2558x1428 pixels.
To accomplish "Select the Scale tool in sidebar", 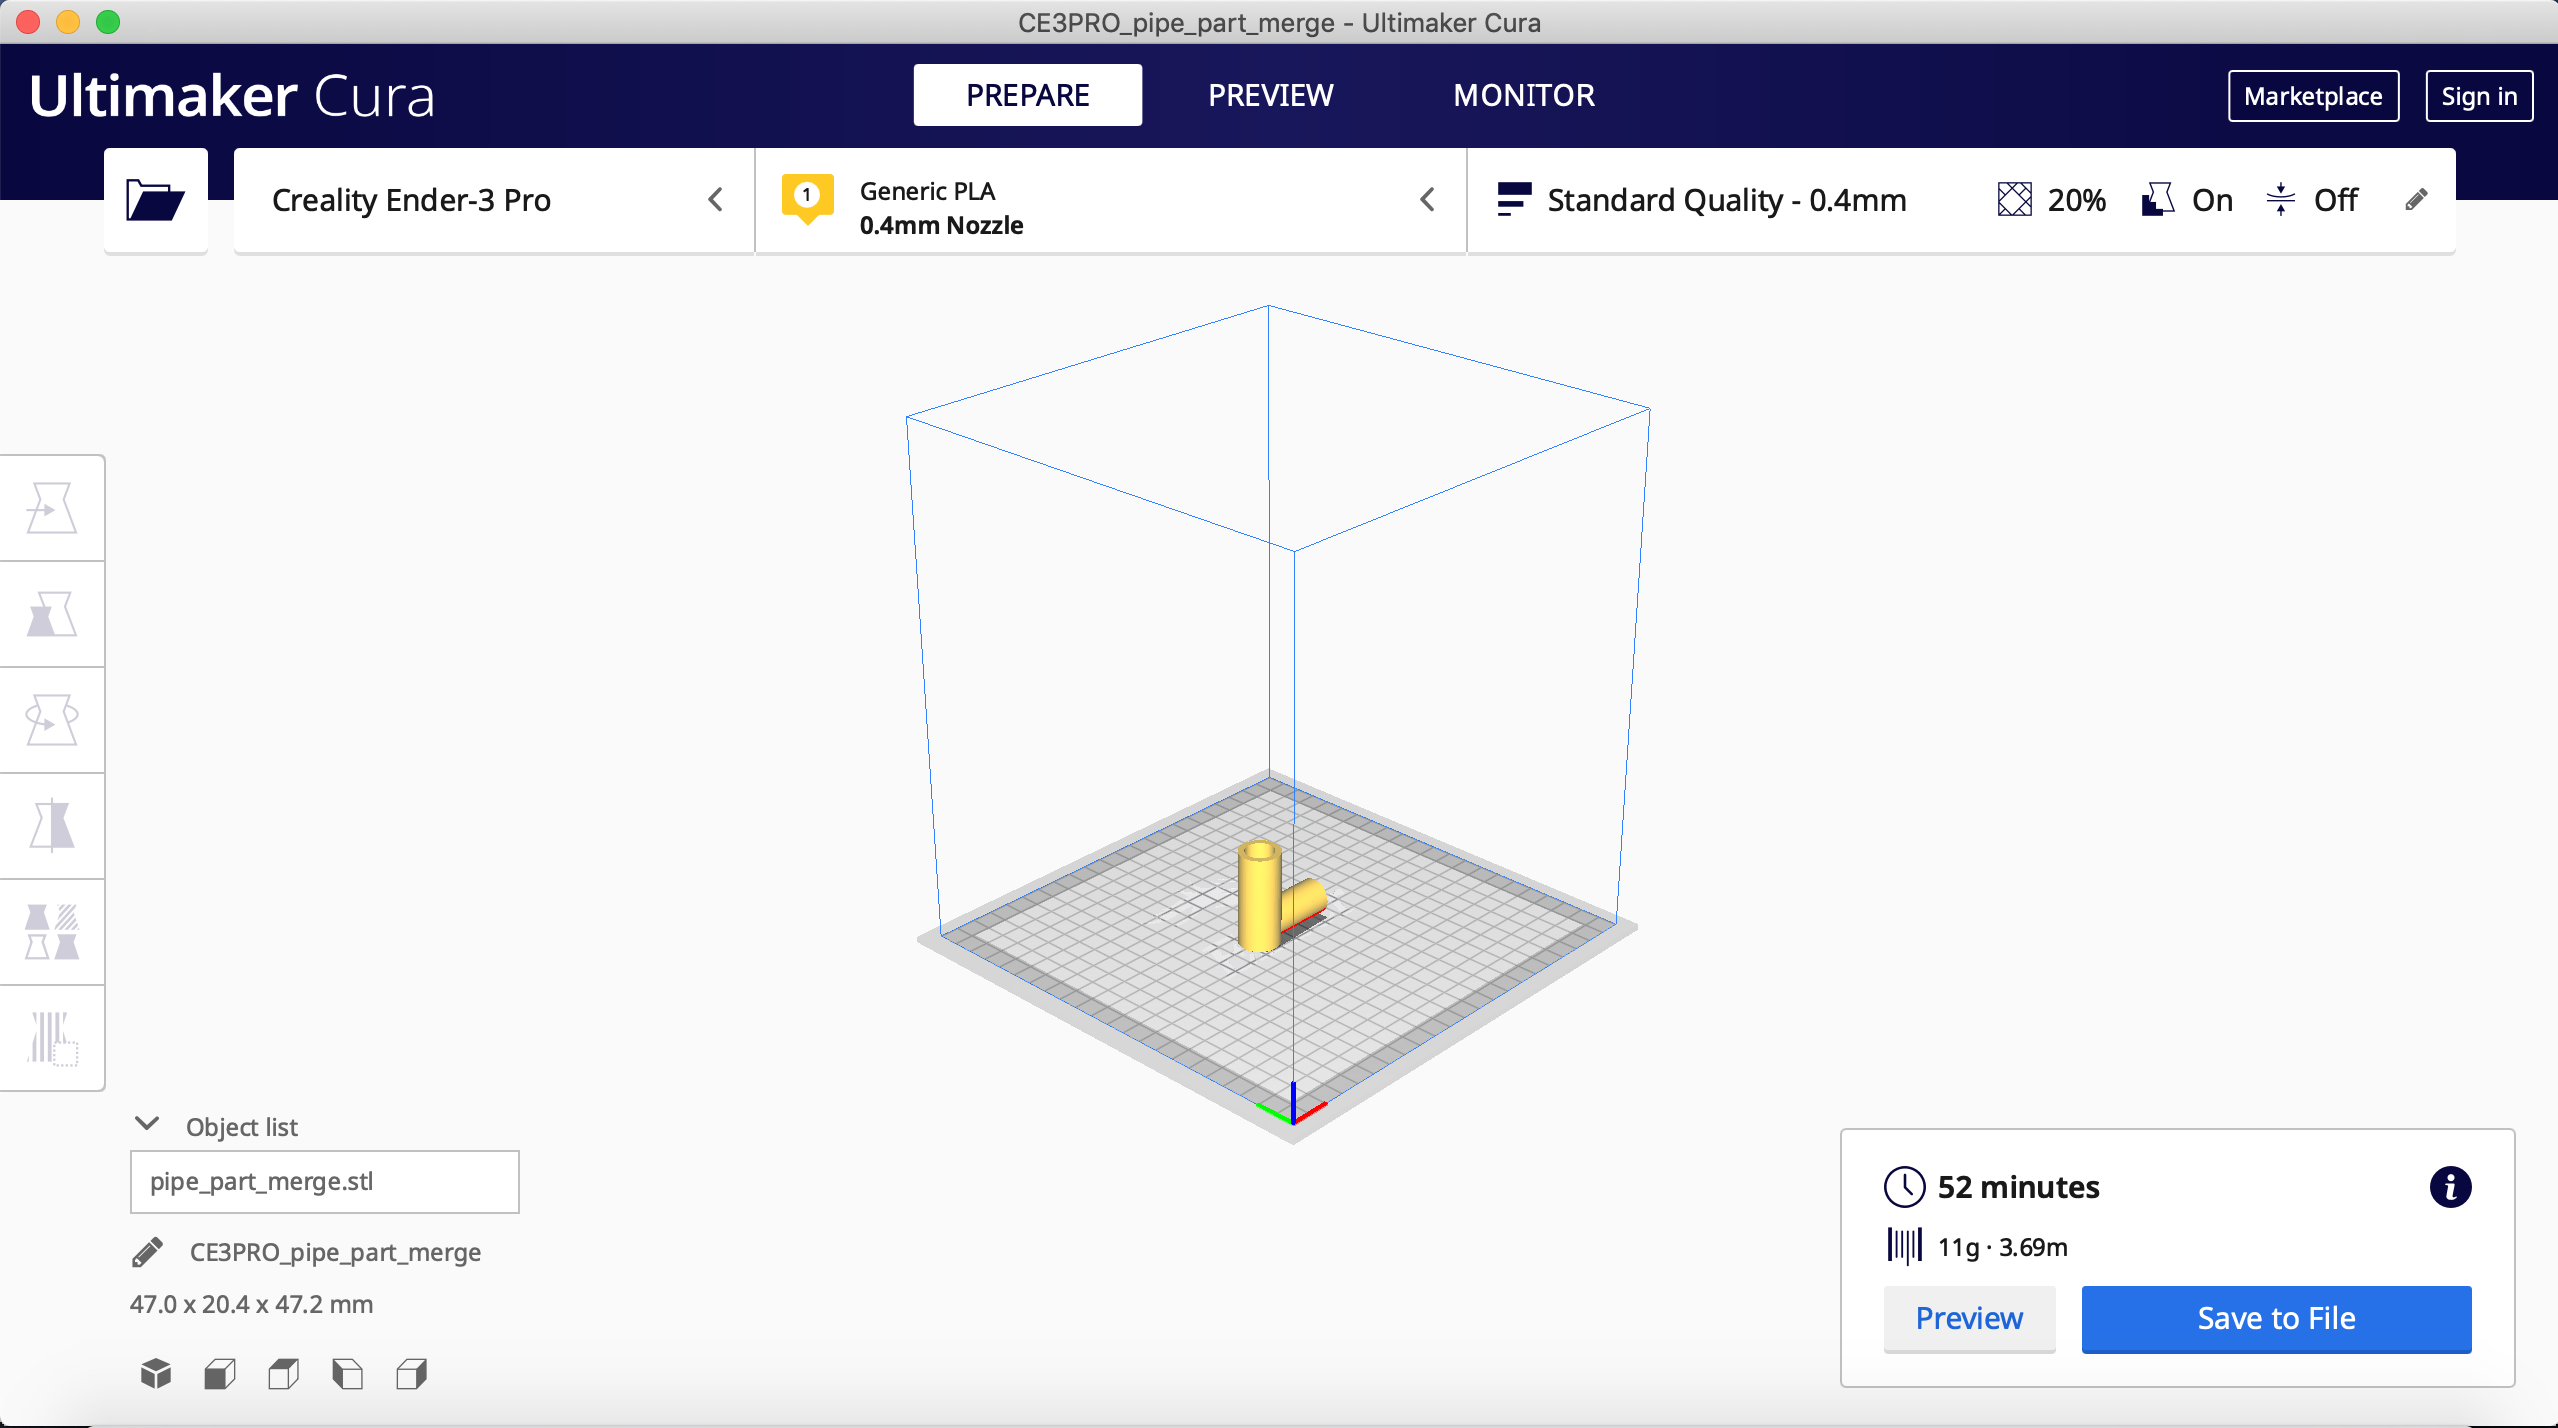I will [51, 614].
